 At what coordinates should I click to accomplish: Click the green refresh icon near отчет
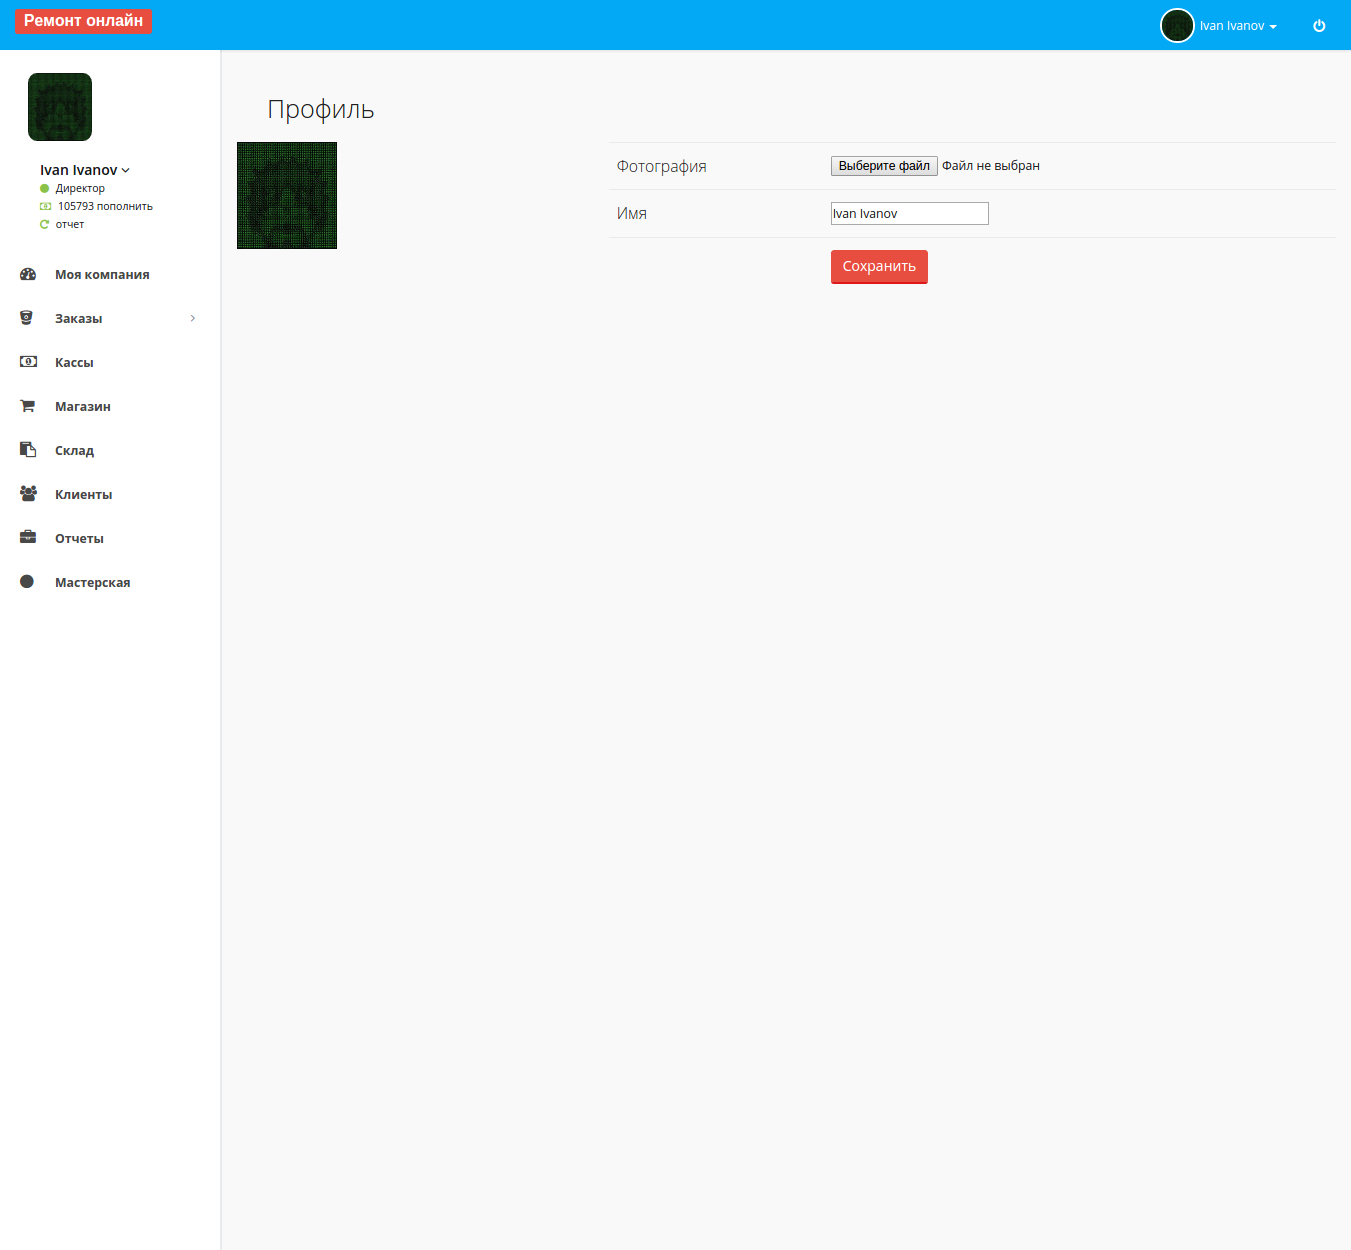pos(44,224)
